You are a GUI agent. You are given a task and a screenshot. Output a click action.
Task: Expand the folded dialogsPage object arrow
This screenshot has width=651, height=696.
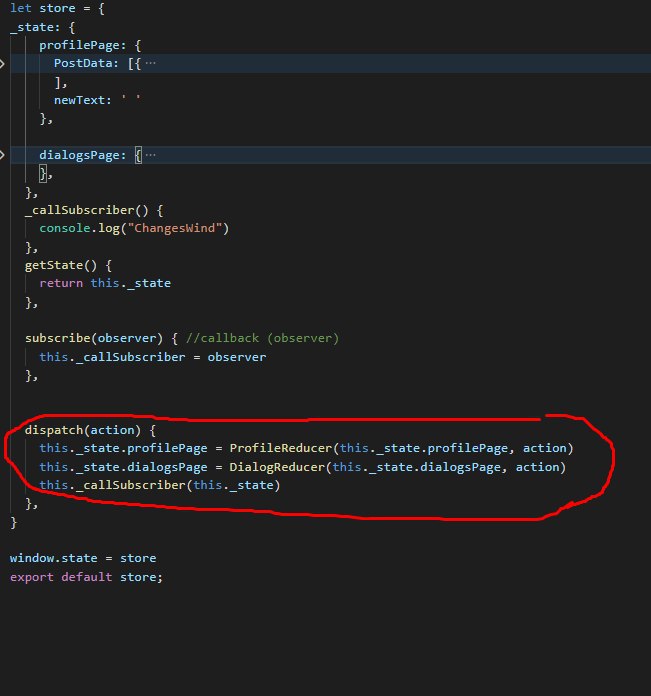point(2,155)
